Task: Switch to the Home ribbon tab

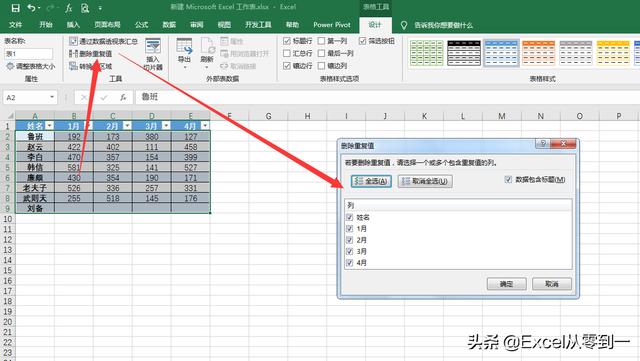Action: [45, 25]
